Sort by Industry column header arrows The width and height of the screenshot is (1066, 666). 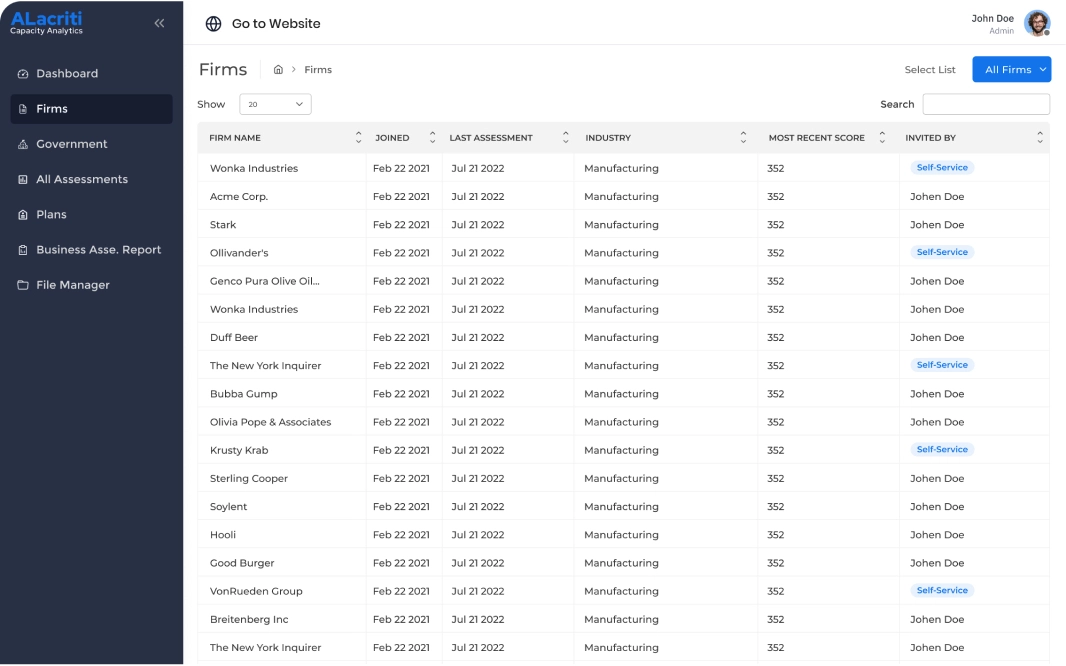pyautogui.click(x=743, y=138)
